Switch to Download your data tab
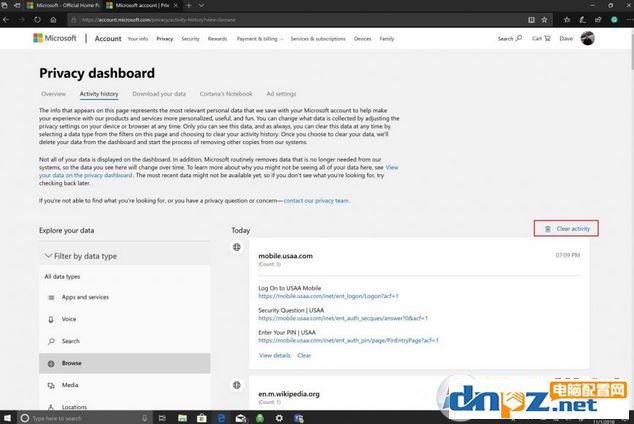This screenshot has height=424, width=634. [159, 94]
